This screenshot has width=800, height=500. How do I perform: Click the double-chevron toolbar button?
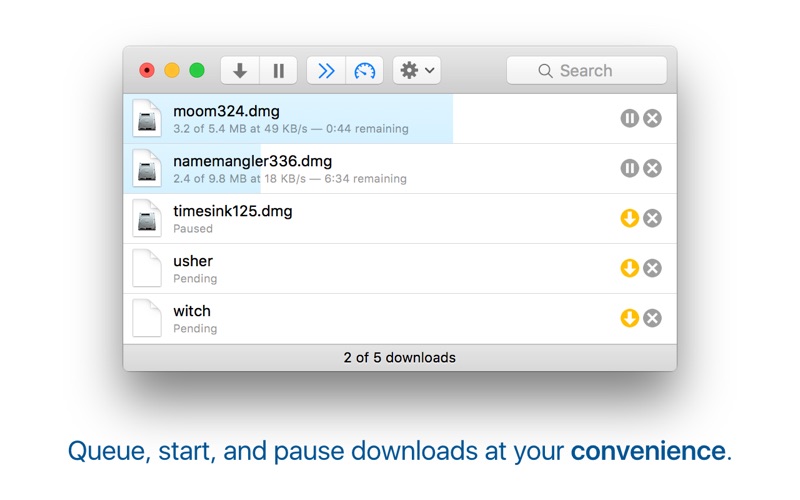pos(326,70)
